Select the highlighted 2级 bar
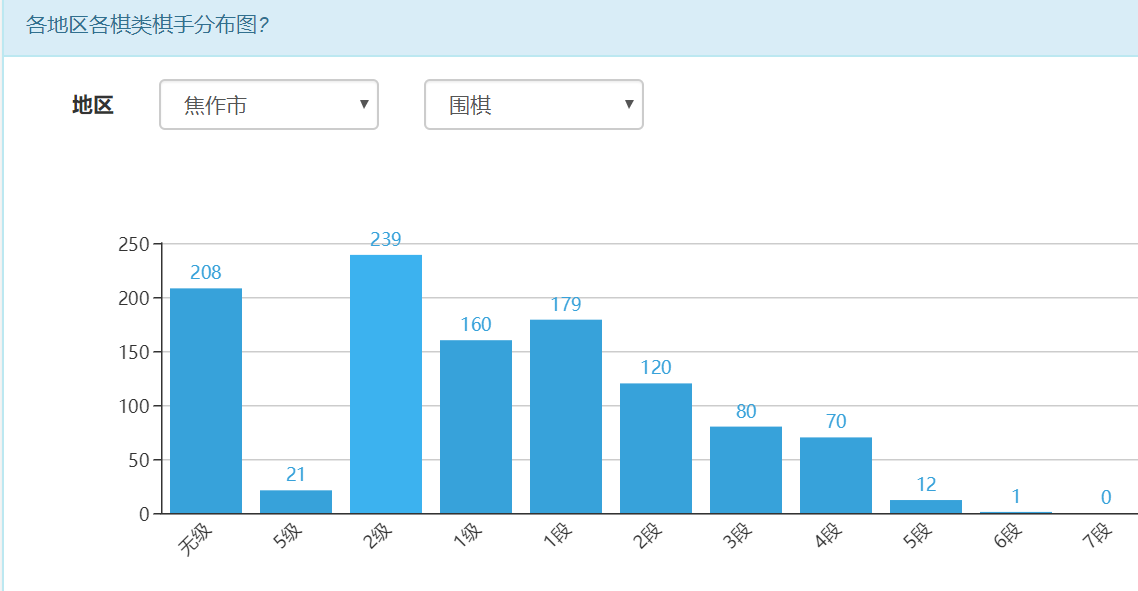1138x591 pixels. tap(386, 385)
